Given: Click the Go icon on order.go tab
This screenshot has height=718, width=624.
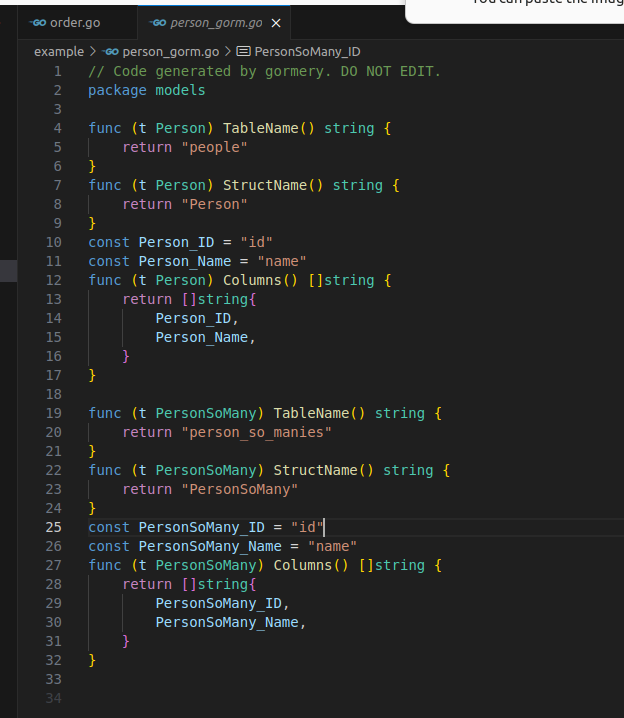Looking at the screenshot, I should pyautogui.click(x=38, y=22).
